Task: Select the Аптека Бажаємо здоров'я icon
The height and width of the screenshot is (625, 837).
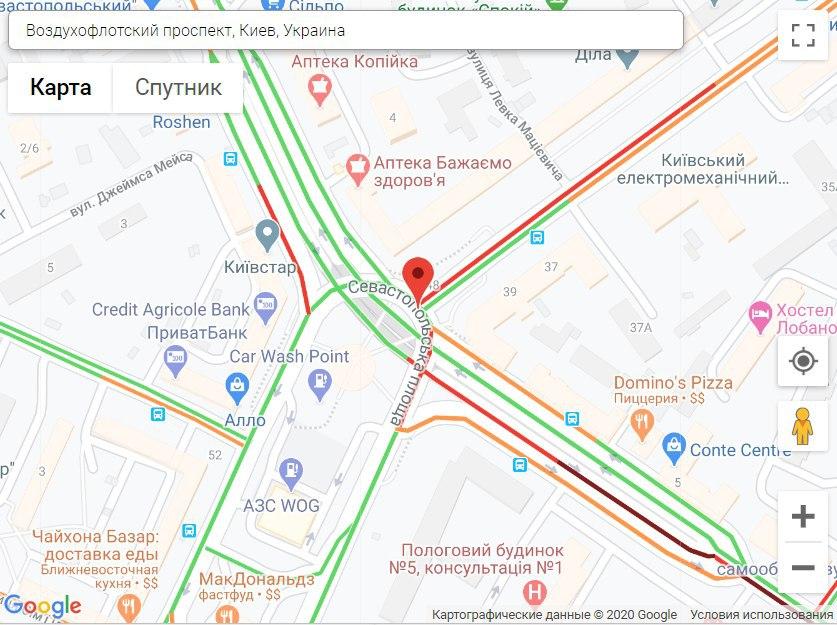Action: [357, 170]
